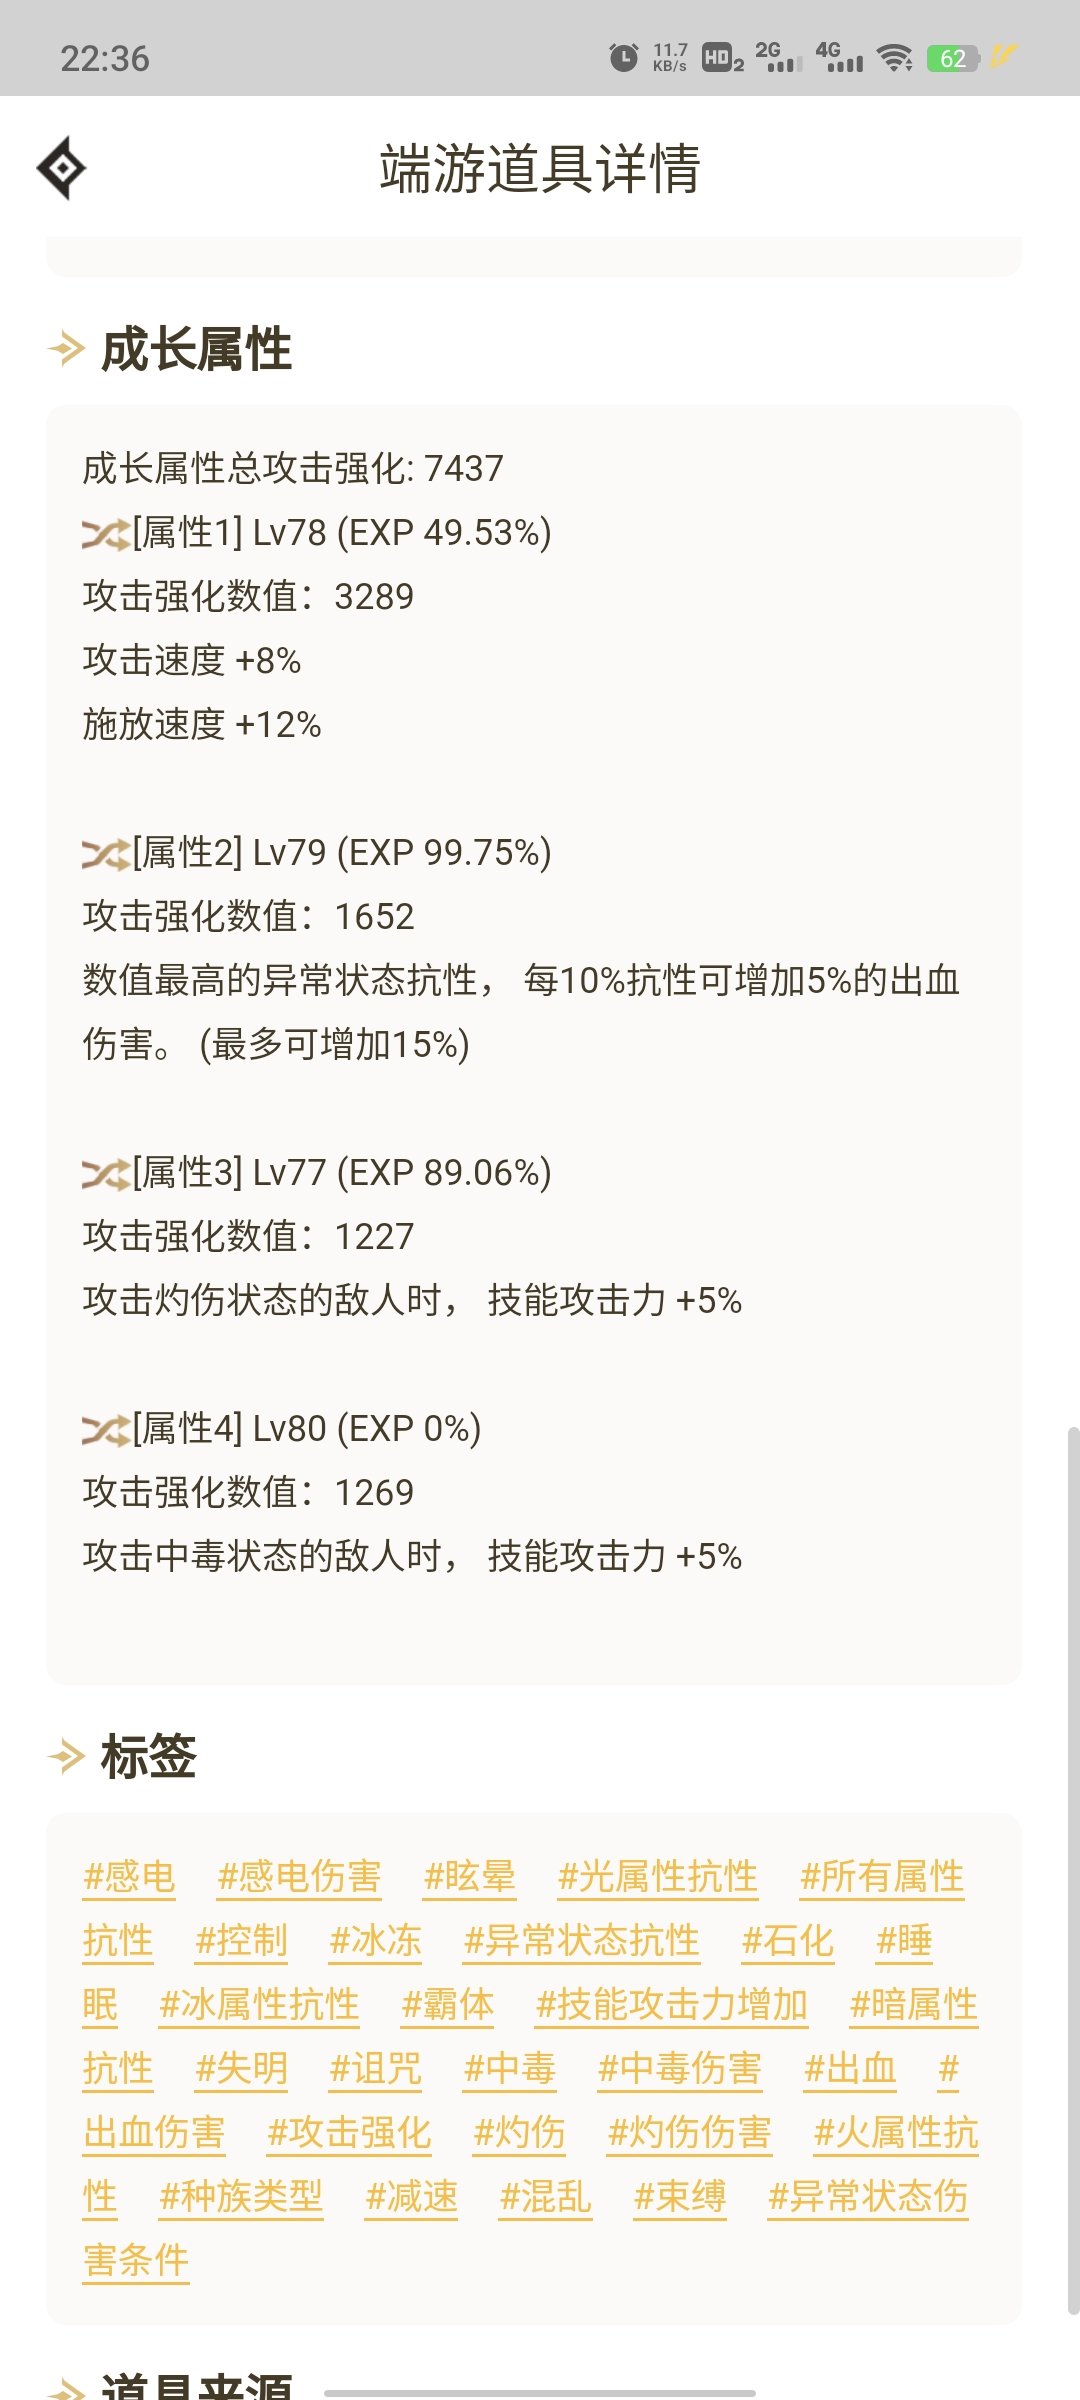
Task: Open the #光属性抗性 tag
Action: point(657,1877)
